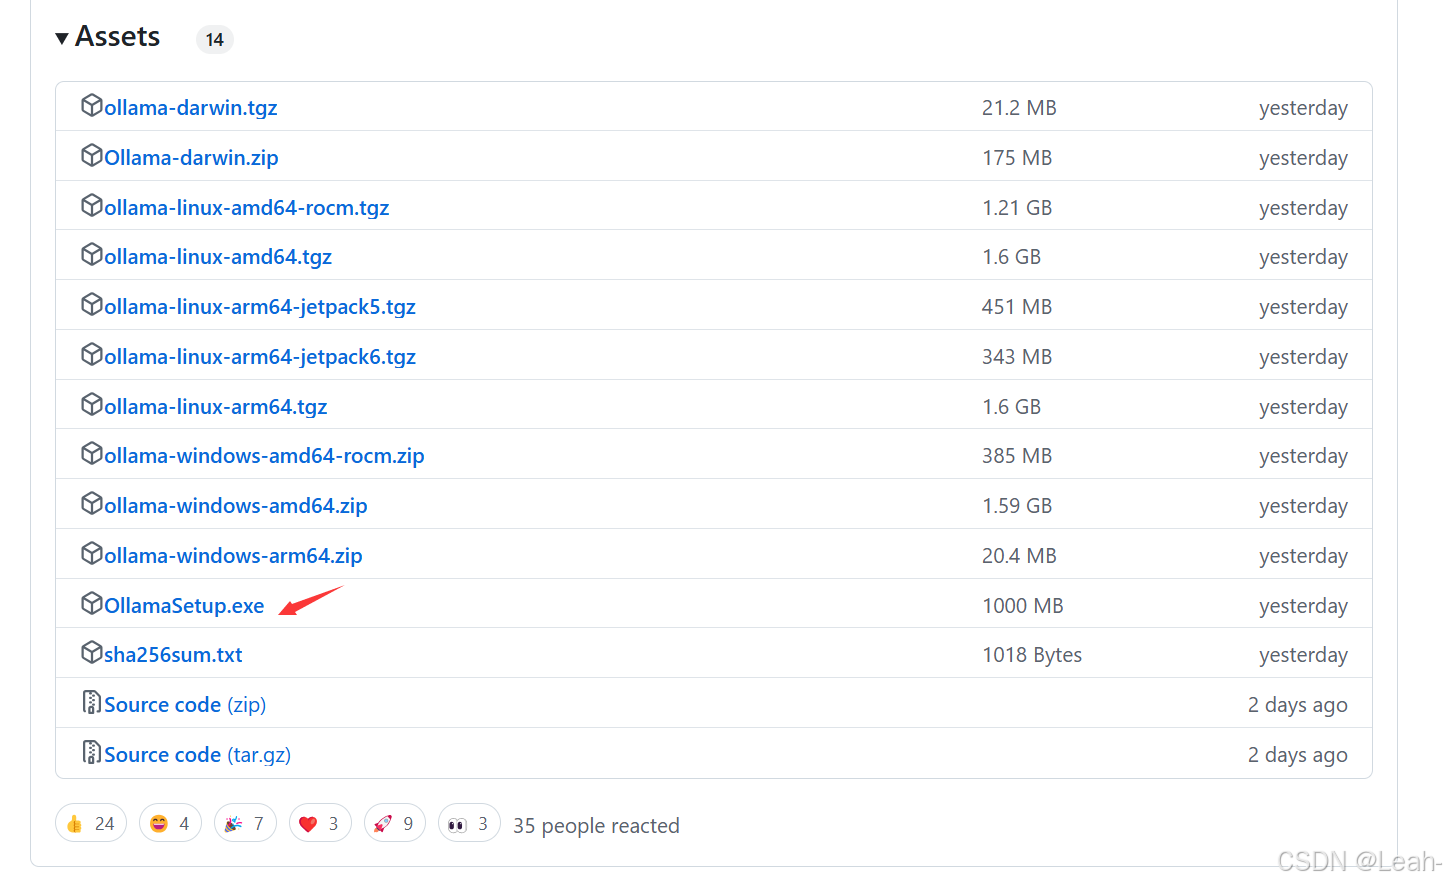Image resolution: width=1447 pixels, height=887 pixels.
Task: Click the package icon beside ollama-windows-amd64-rocm.zip
Action: tap(92, 453)
